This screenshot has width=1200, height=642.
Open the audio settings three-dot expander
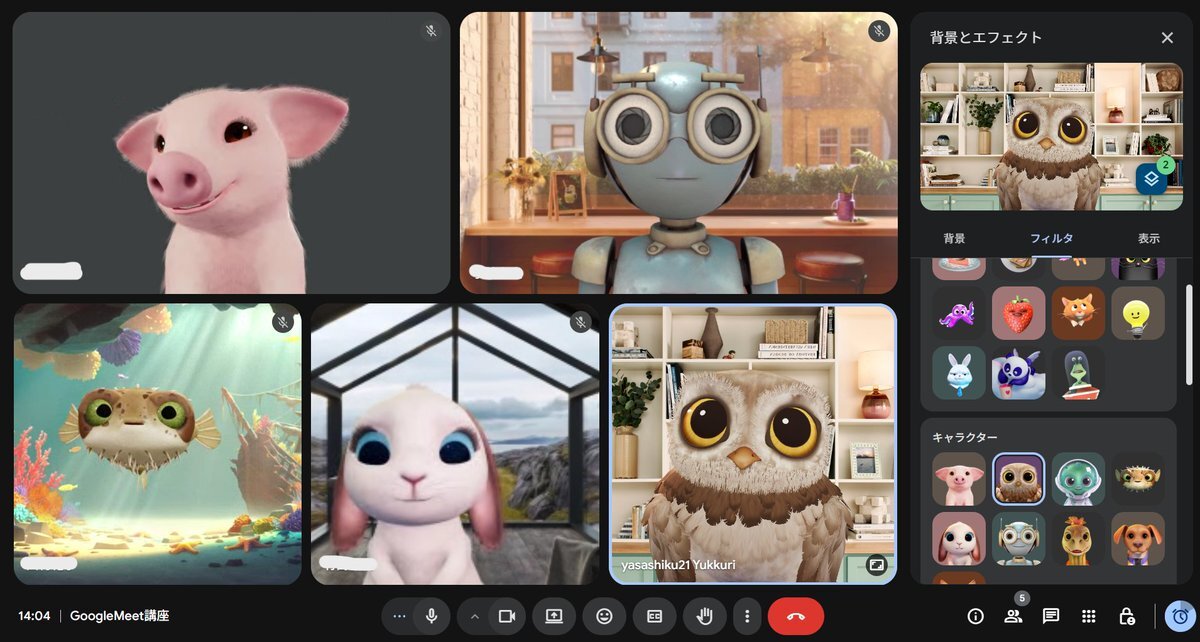click(400, 616)
